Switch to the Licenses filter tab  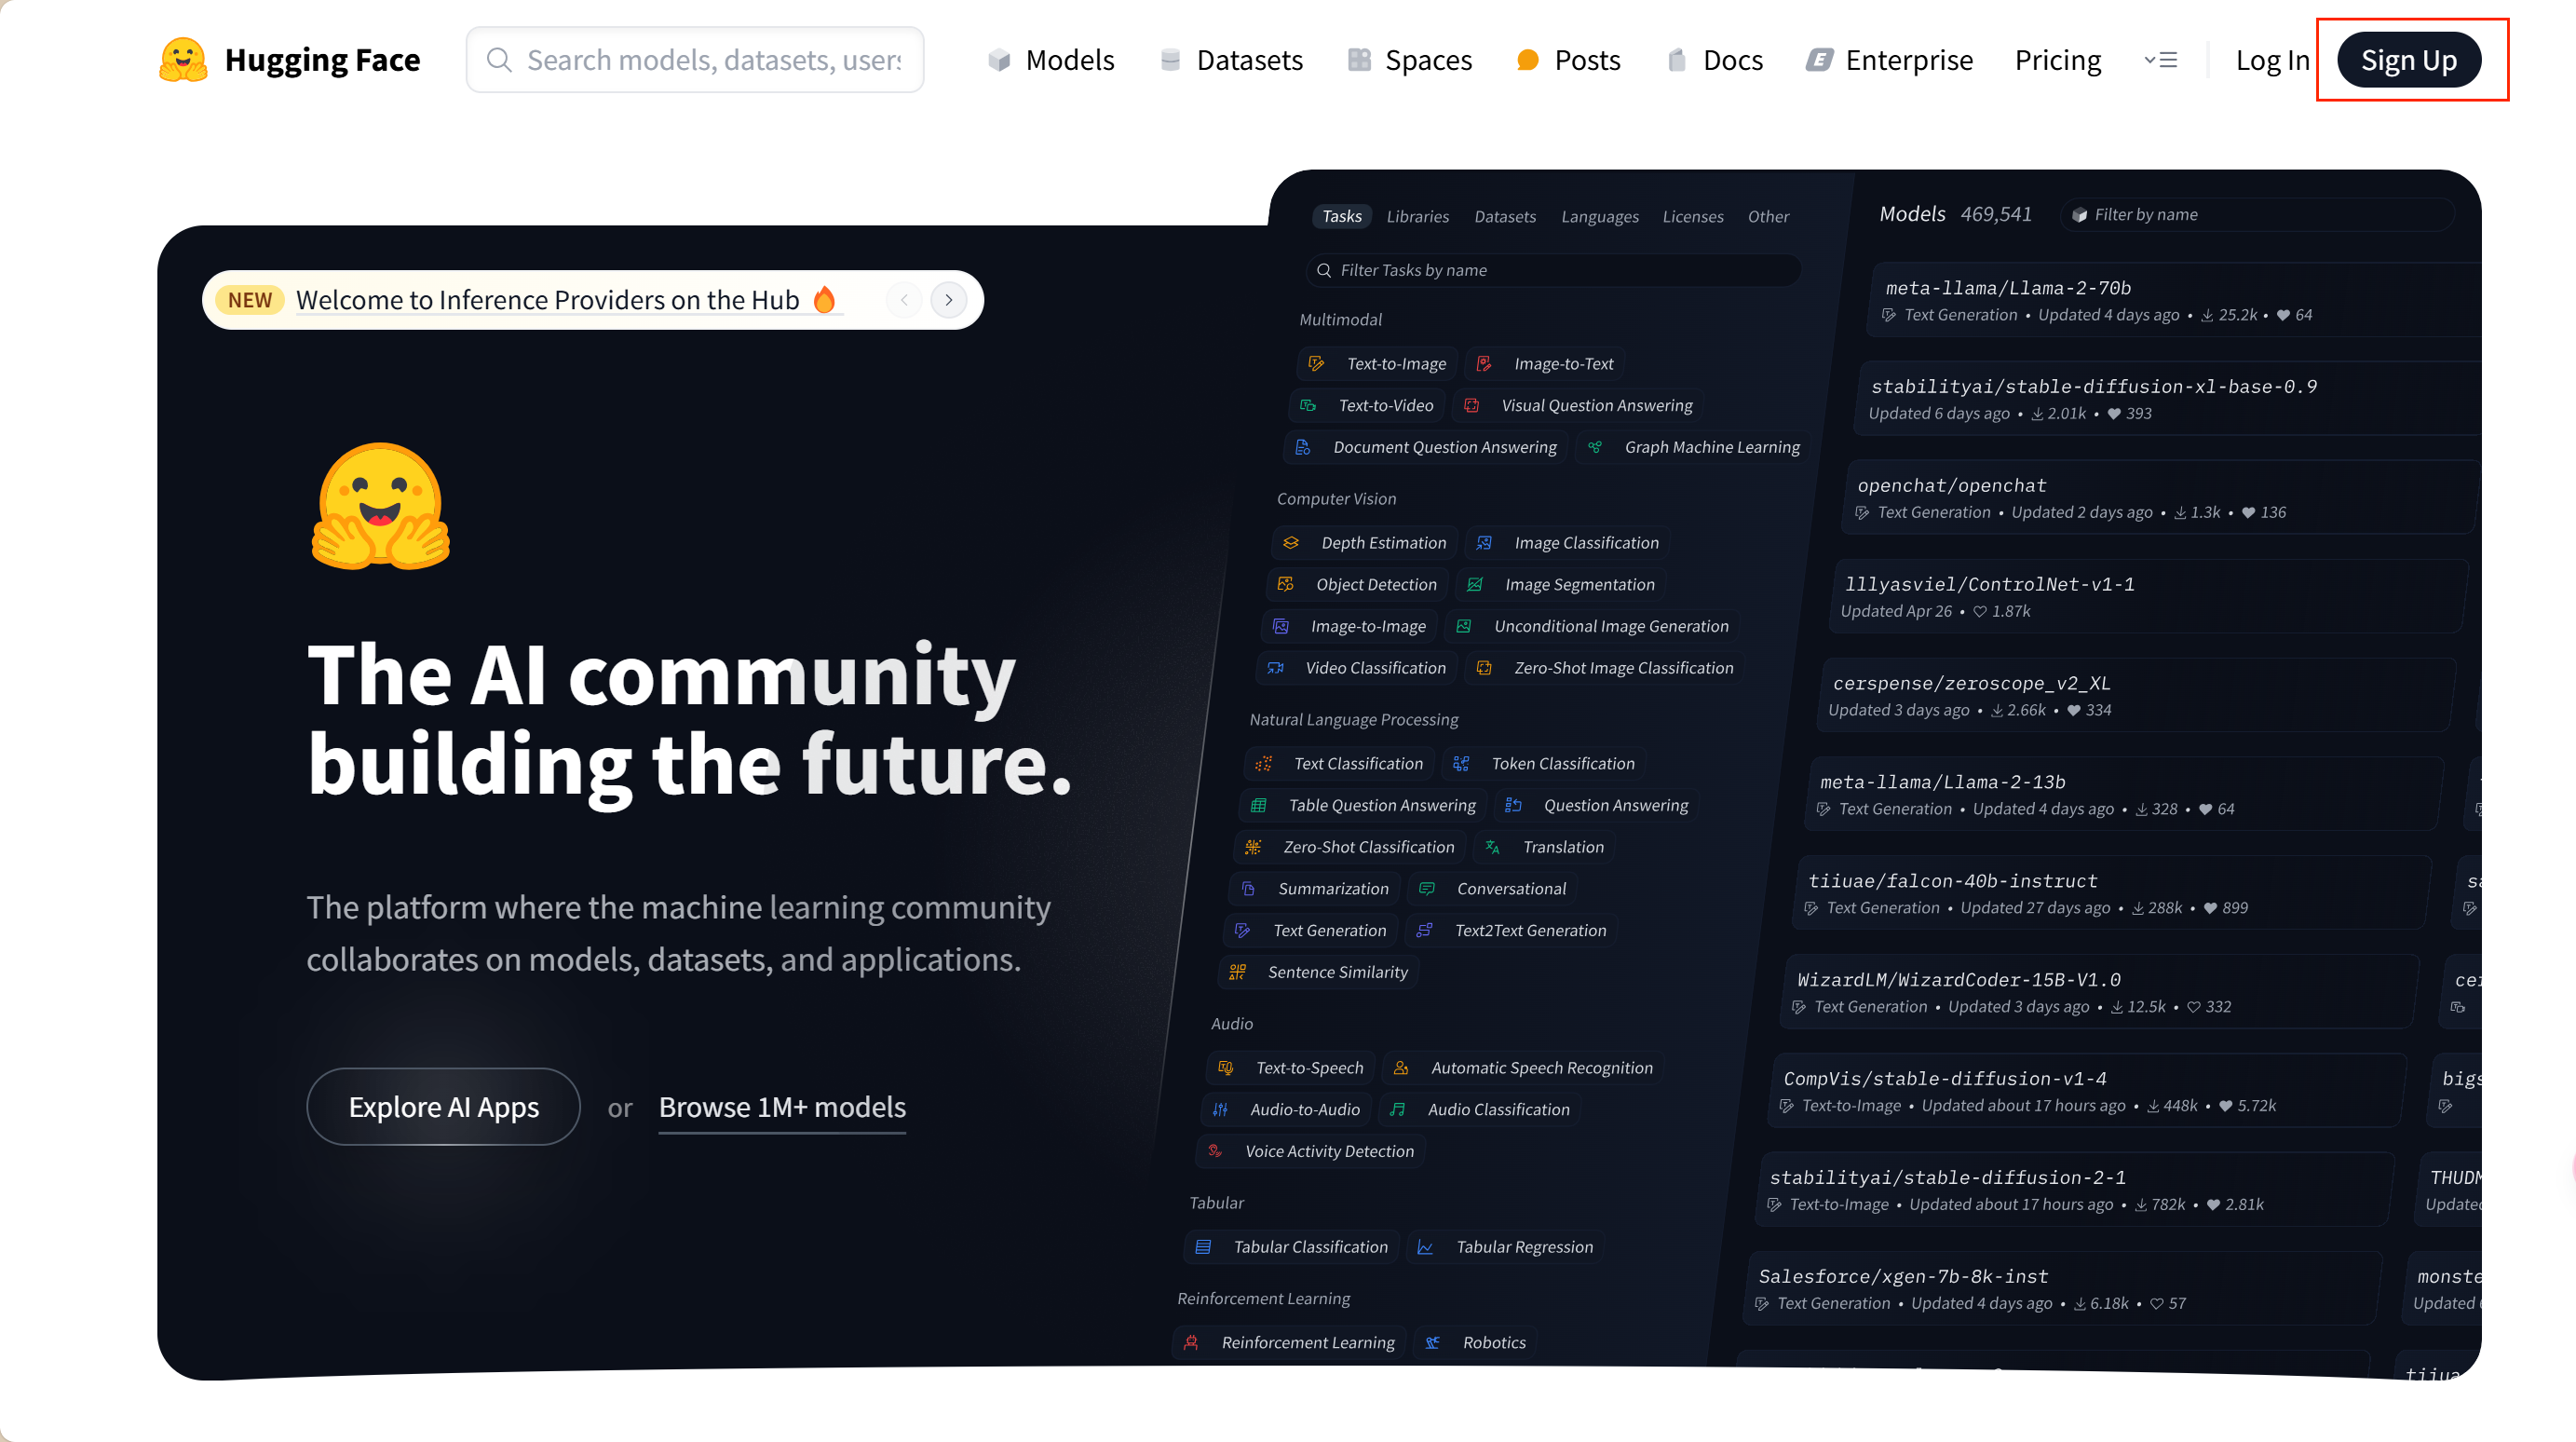1693,216
